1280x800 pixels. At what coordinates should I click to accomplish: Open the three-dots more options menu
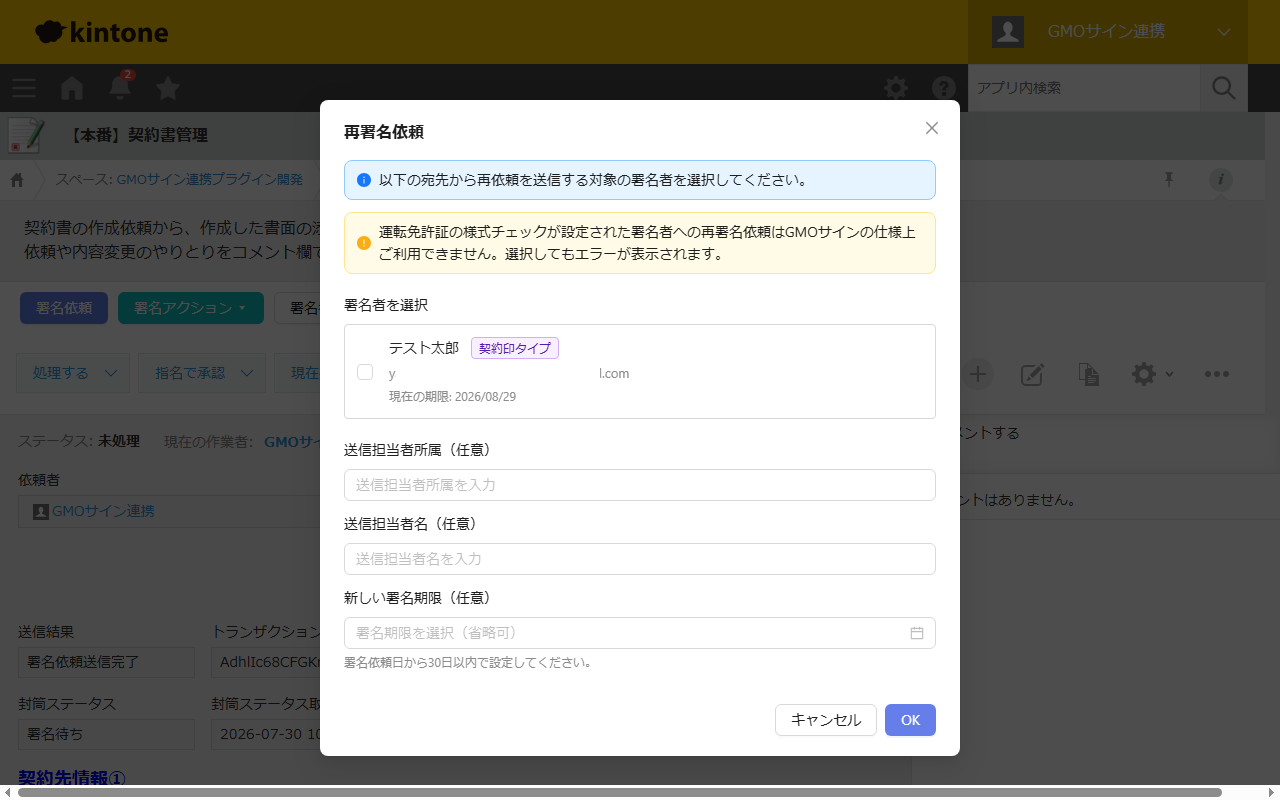pyautogui.click(x=1216, y=374)
